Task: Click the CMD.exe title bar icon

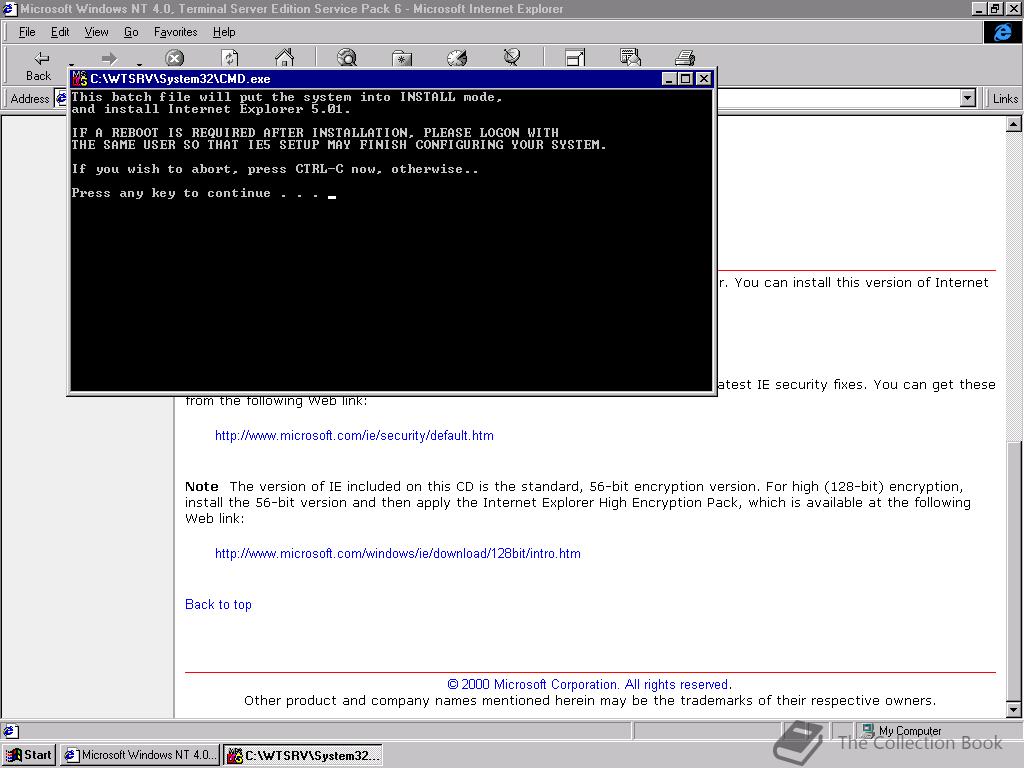Action: [80, 78]
